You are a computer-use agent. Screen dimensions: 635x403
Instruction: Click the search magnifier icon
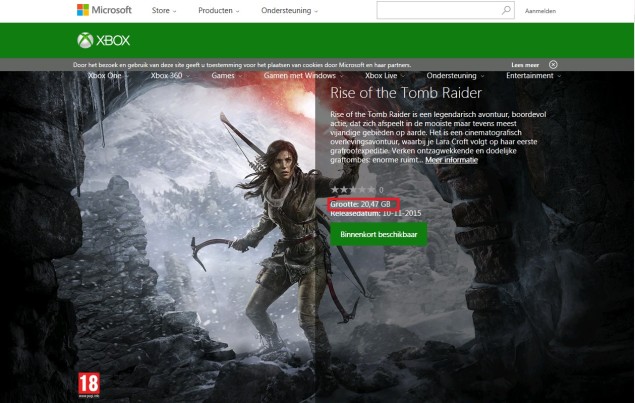[507, 11]
